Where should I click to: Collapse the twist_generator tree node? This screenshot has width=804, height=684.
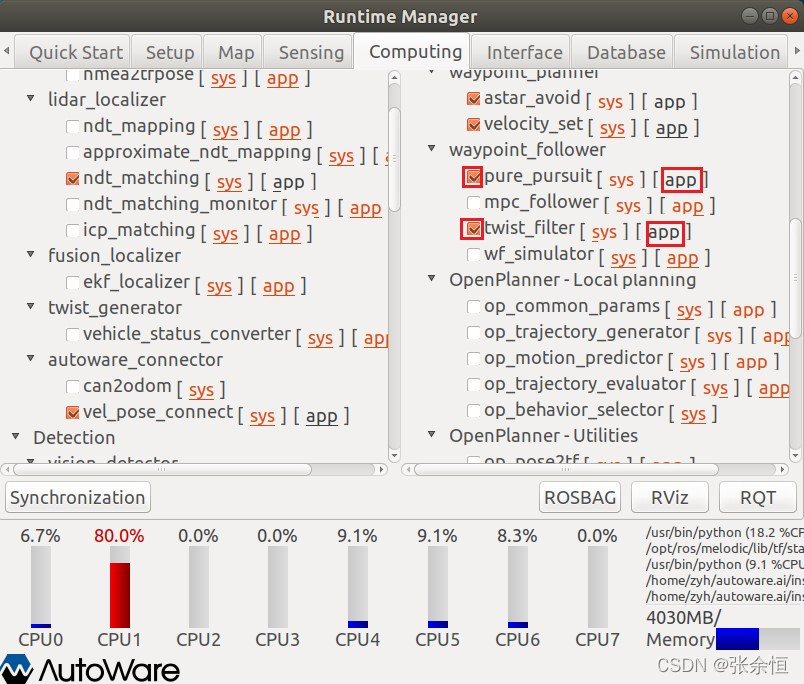pos(31,306)
